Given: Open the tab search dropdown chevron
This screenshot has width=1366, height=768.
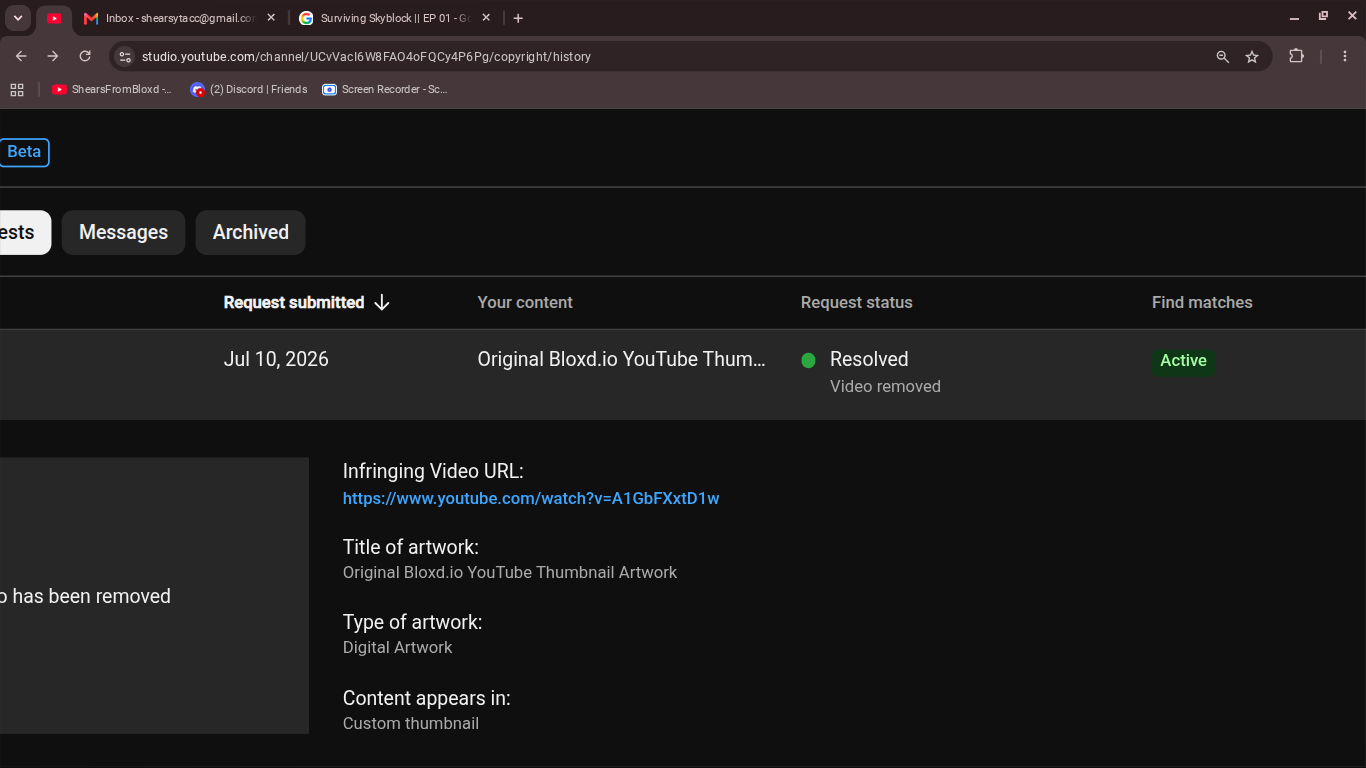Looking at the screenshot, I should click(18, 18).
